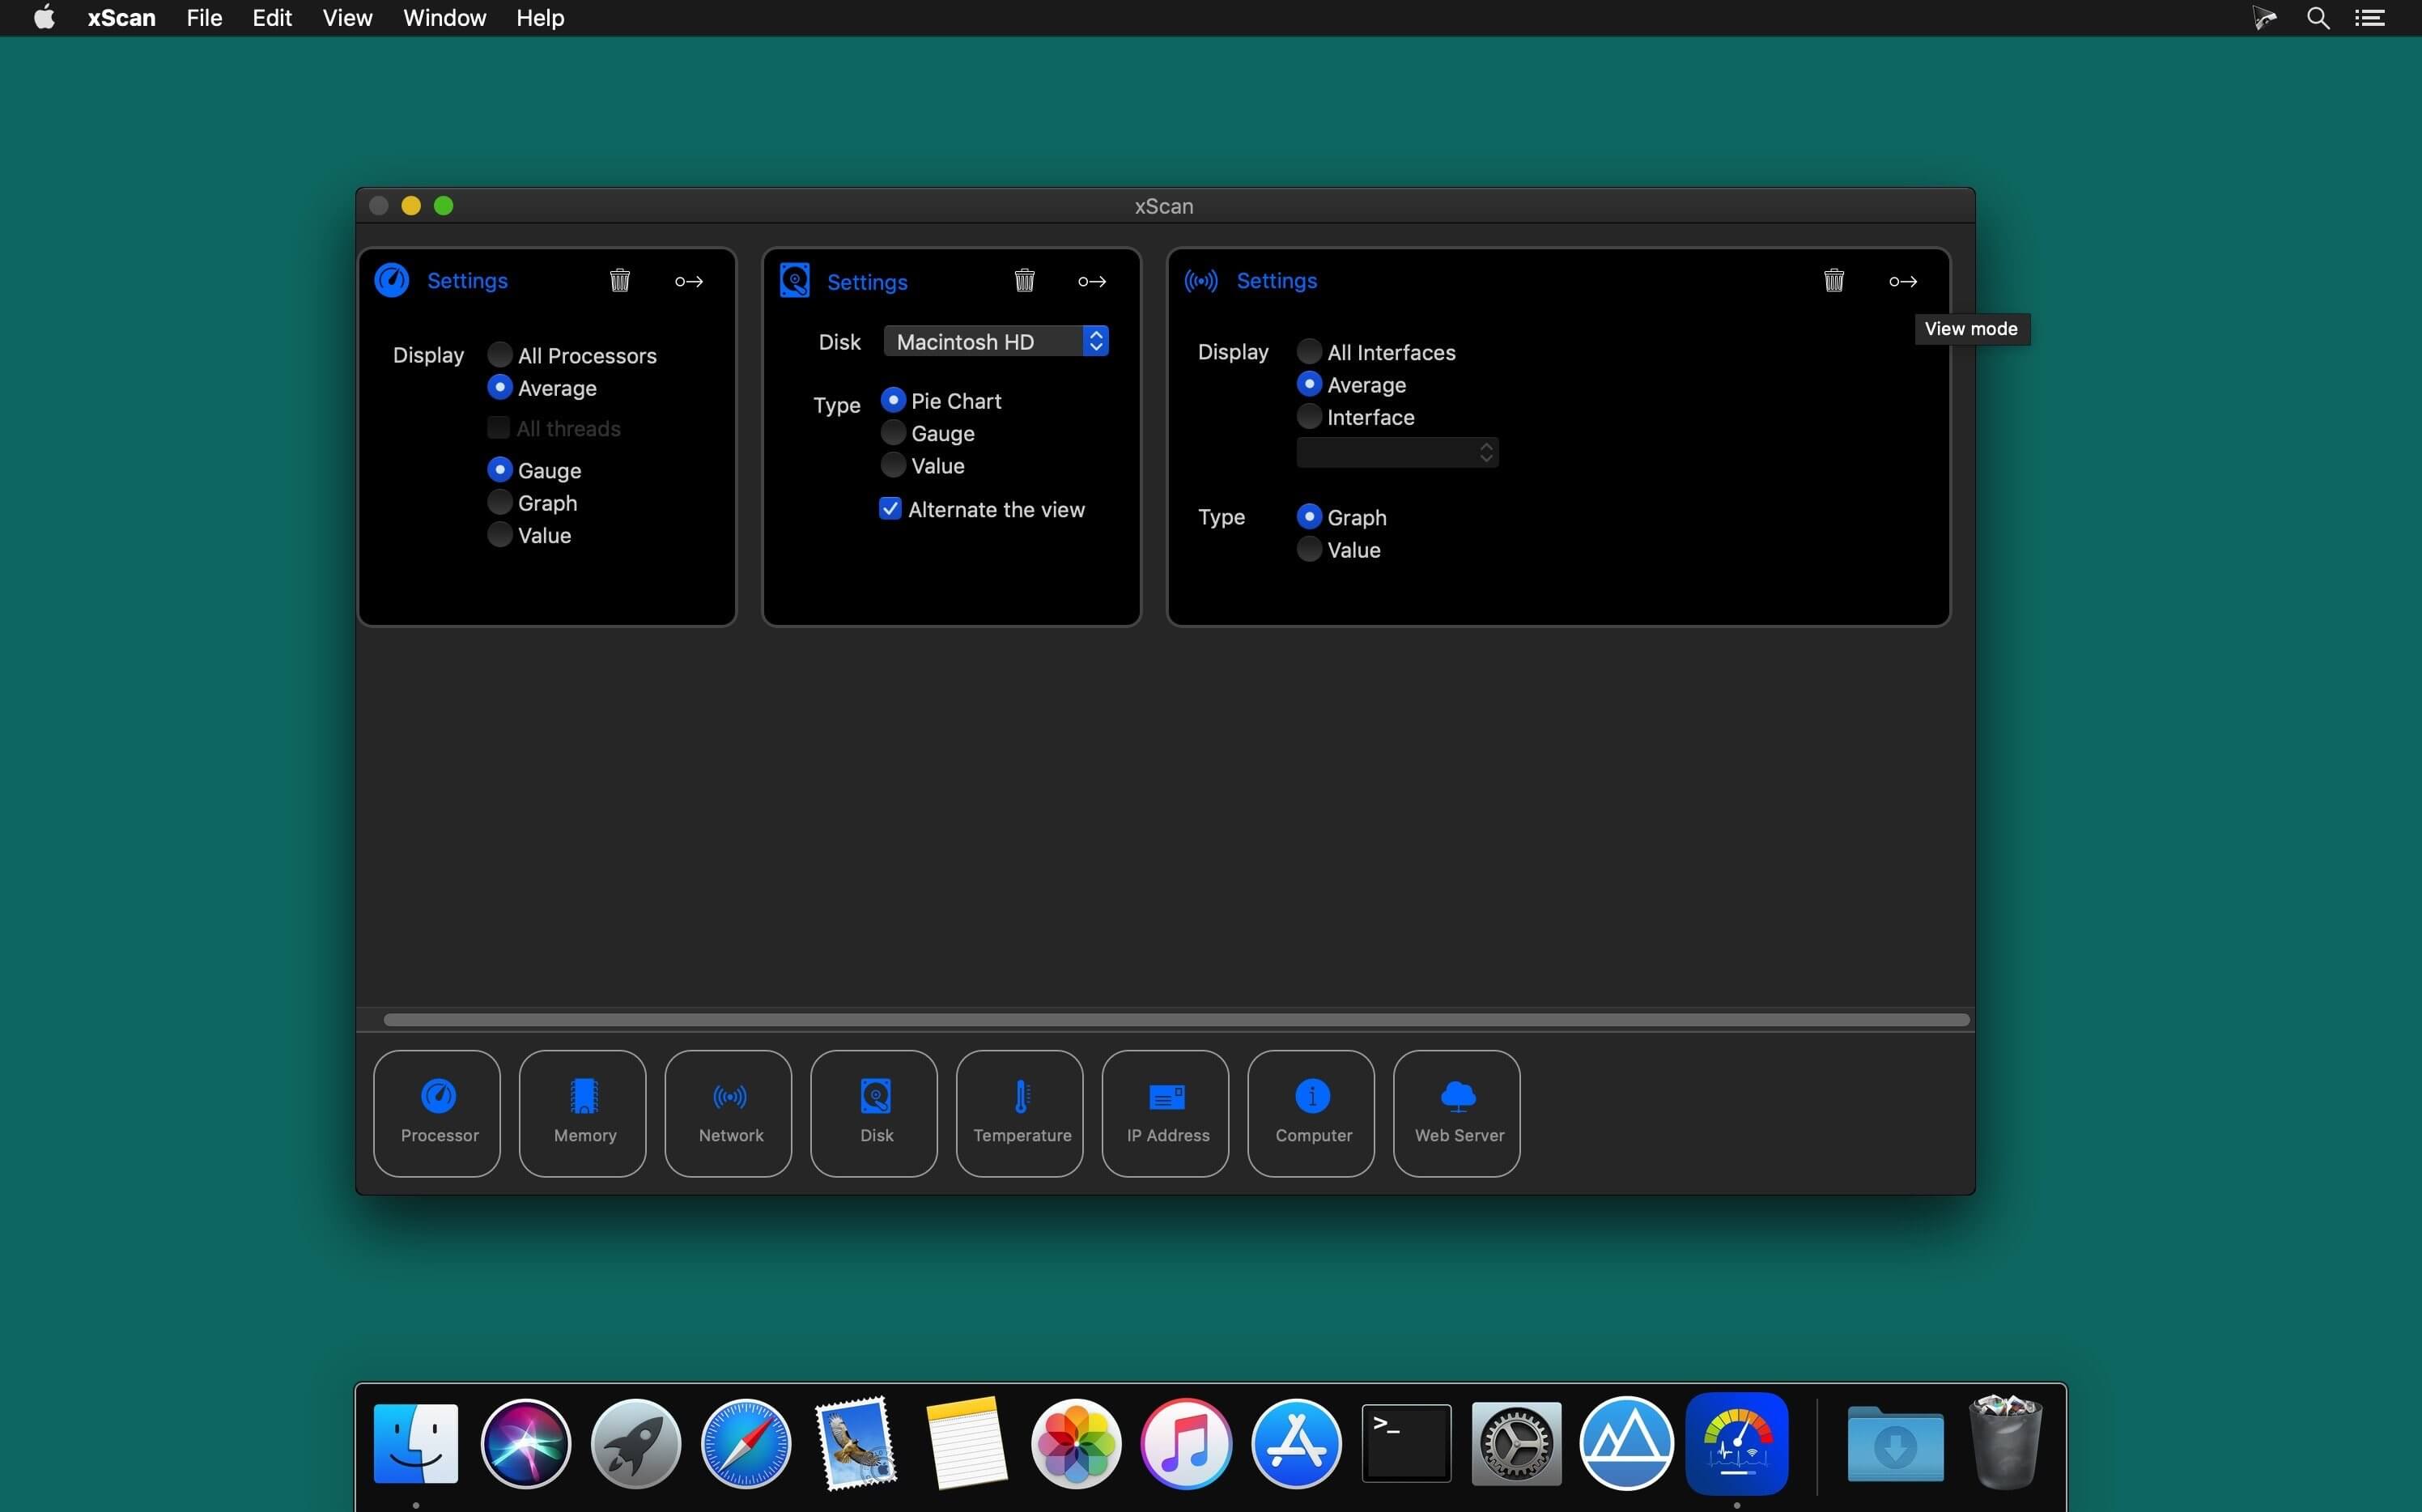Screen dimensions: 2422x1512
Task: Switch Network panel to view mode arrow
Action: 1903,282
